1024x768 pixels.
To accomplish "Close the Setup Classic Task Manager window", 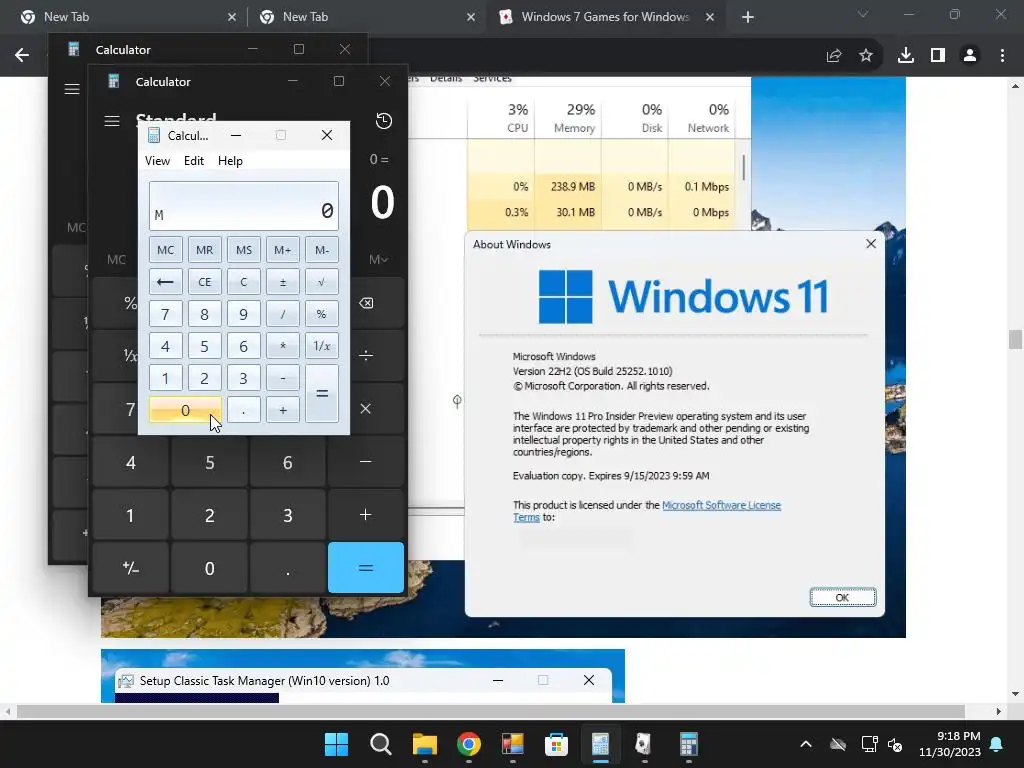I will [588, 680].
